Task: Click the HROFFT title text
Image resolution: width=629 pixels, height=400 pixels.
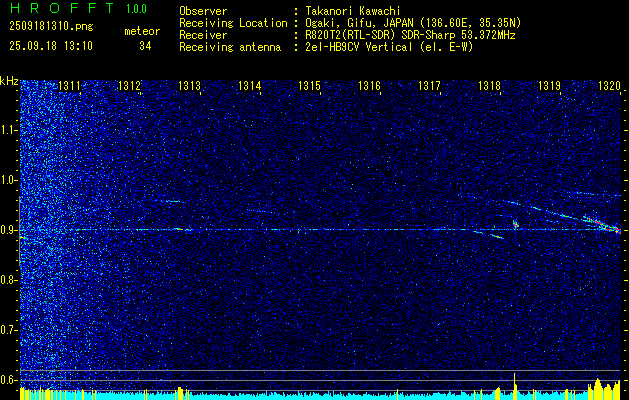Action: point(62,8)
